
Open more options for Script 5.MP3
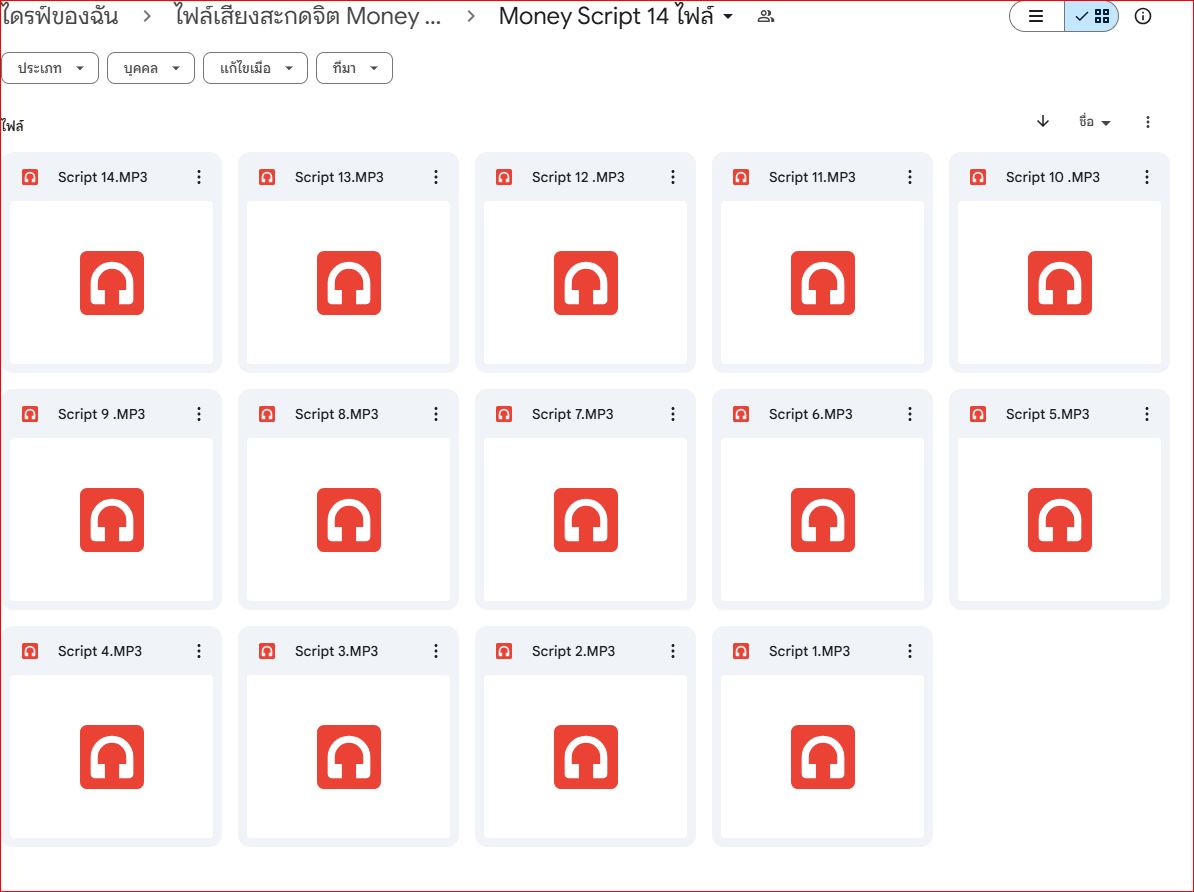(x=1146, y=414)
